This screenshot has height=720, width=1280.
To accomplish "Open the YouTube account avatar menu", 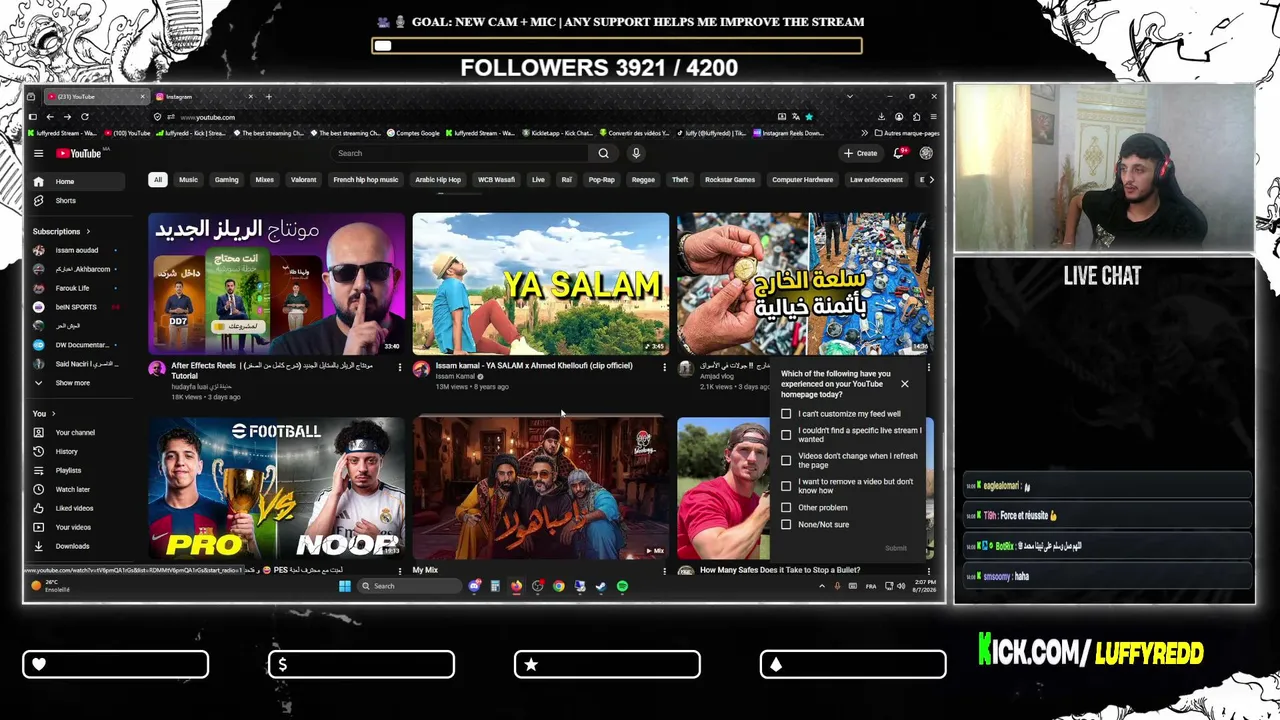I will point(926,153).
